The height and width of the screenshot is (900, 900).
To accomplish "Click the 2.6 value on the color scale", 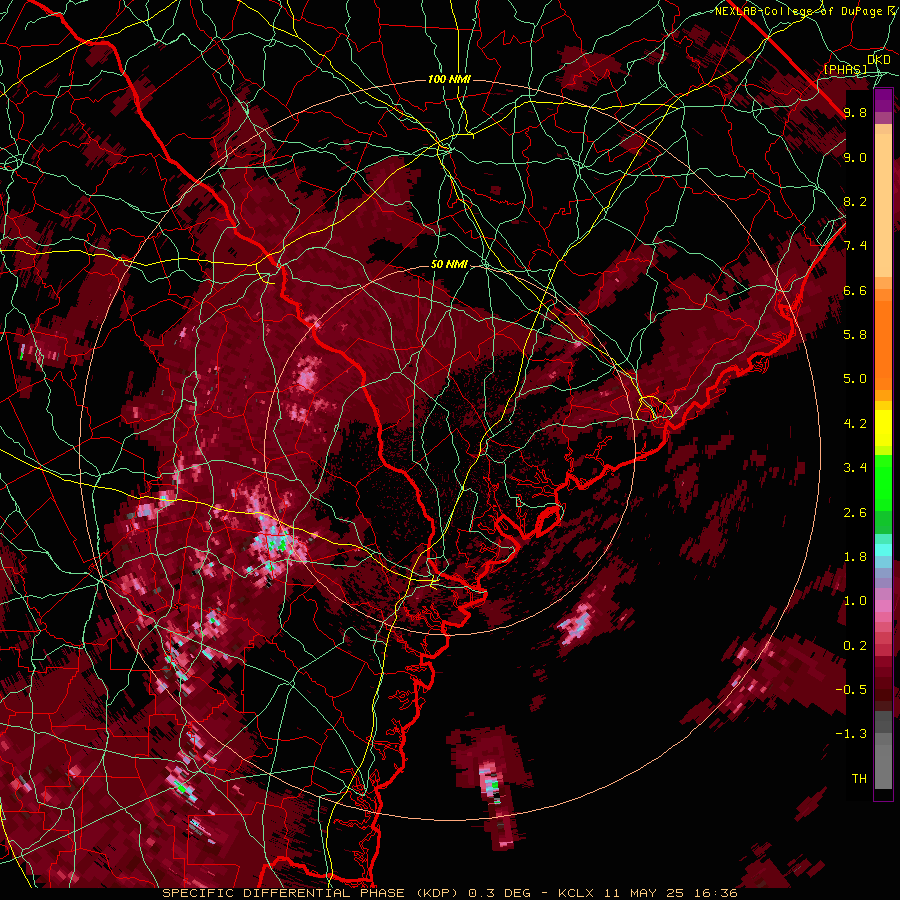I will [855, 513].
